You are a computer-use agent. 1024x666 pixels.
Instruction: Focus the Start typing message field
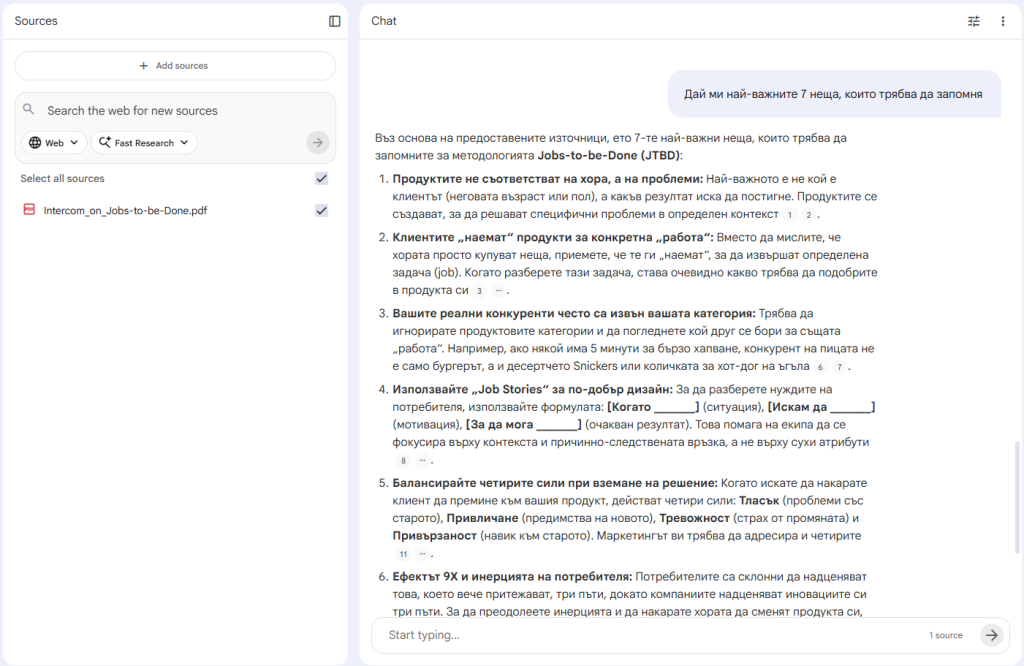[x=650, y=635]
